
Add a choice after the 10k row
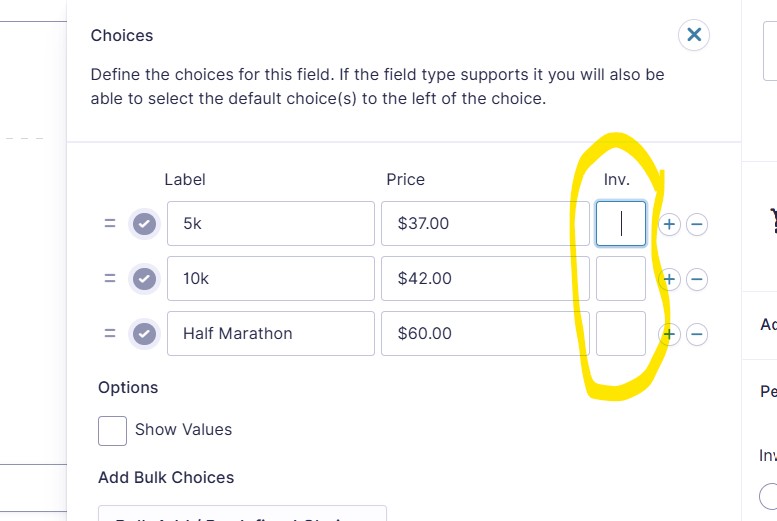(x=669, y=279)
